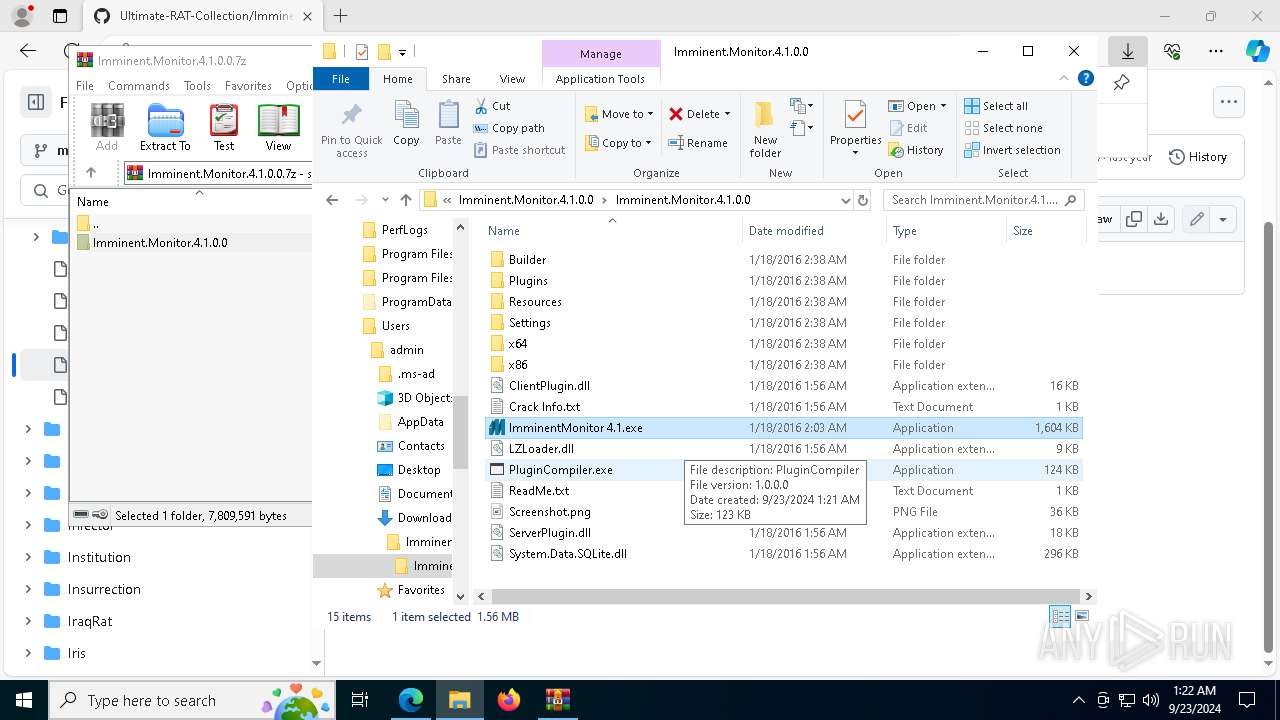Click the Paste ribbon icon

coord(448,114)
